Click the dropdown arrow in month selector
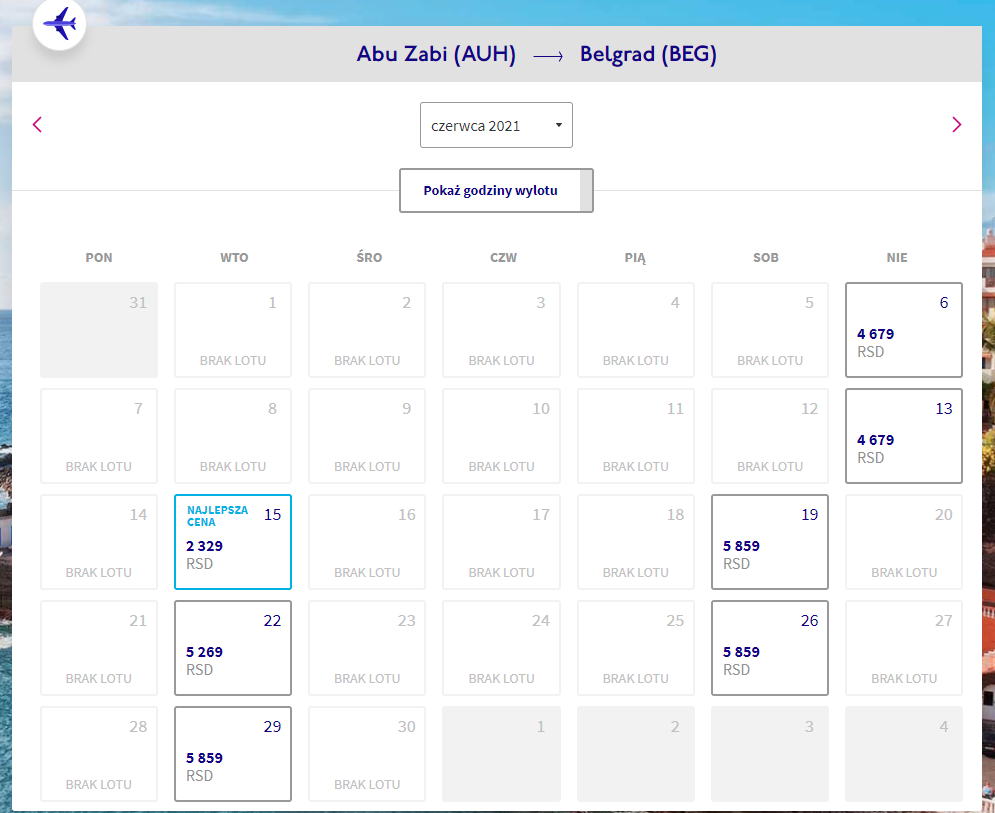Viewport: 995px width, 813px height. tap(558, 125)
